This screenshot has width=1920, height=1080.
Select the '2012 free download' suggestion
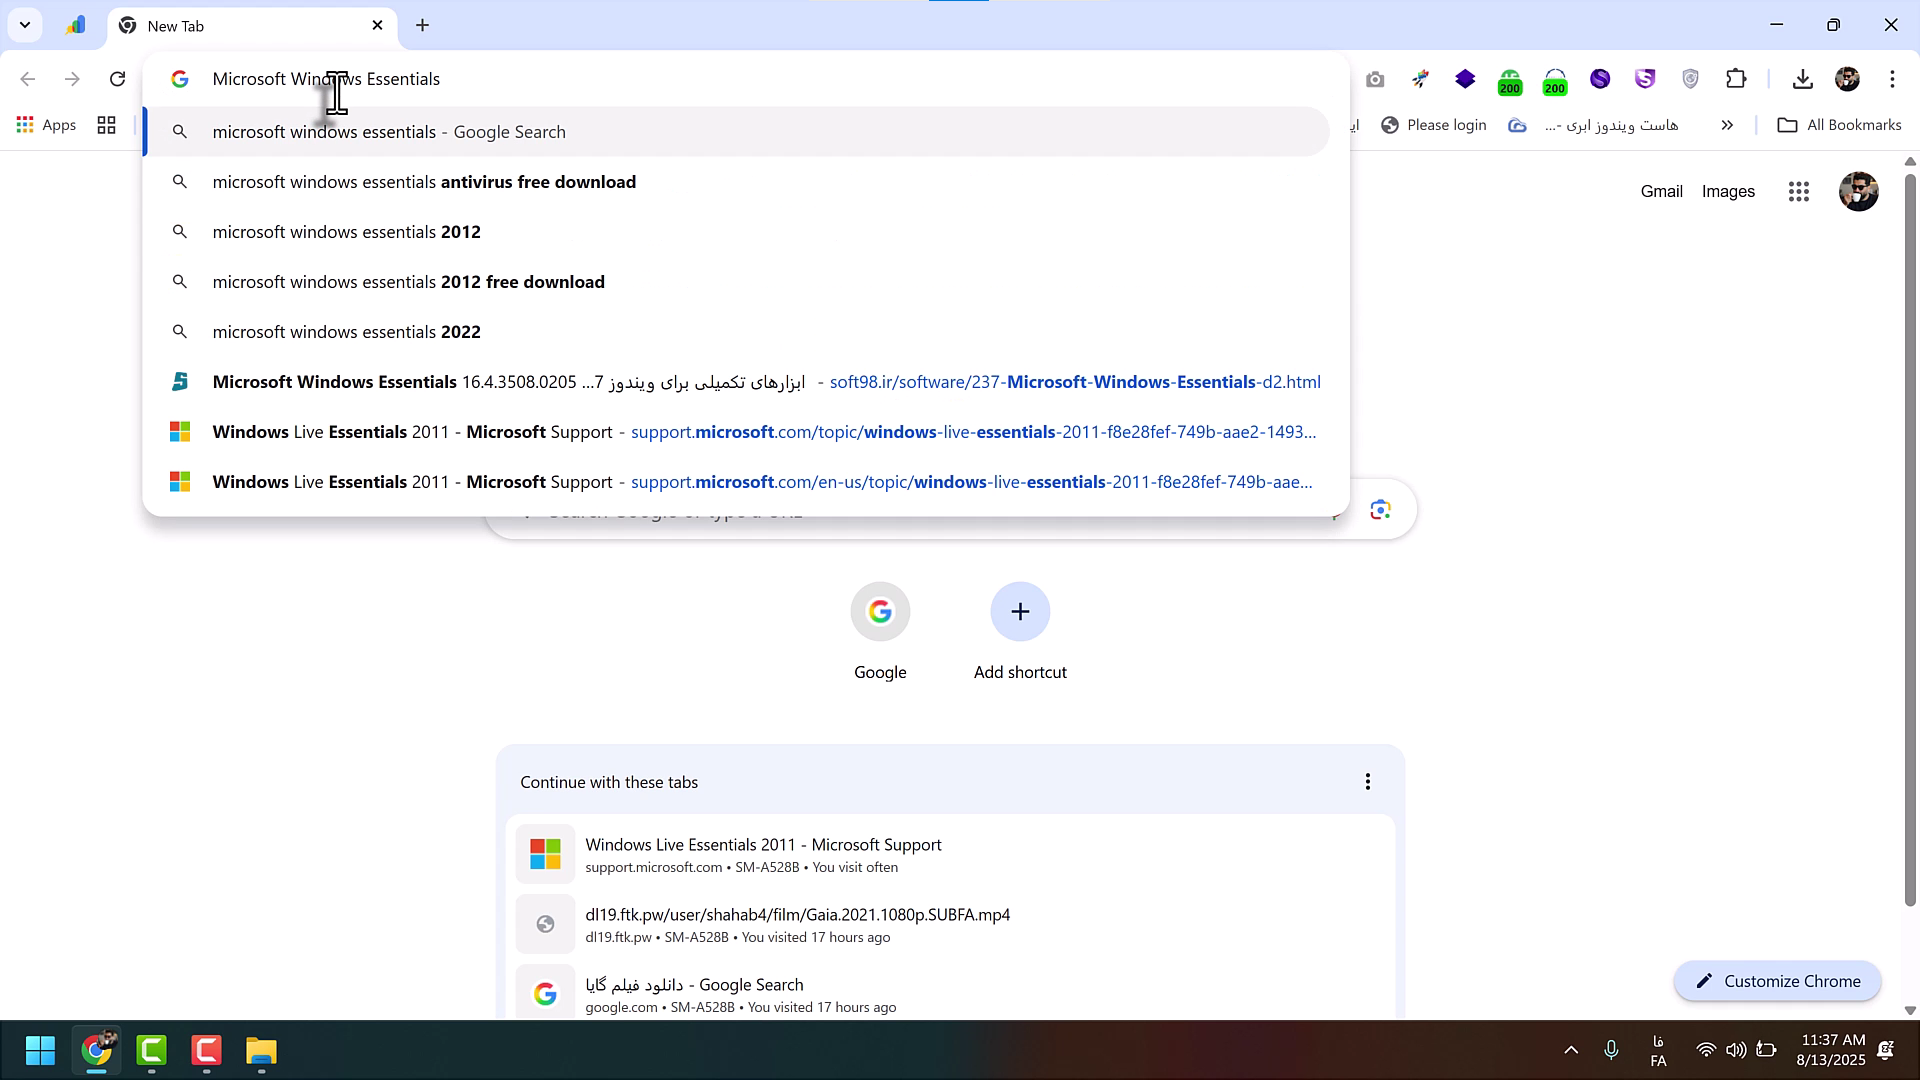737,282
